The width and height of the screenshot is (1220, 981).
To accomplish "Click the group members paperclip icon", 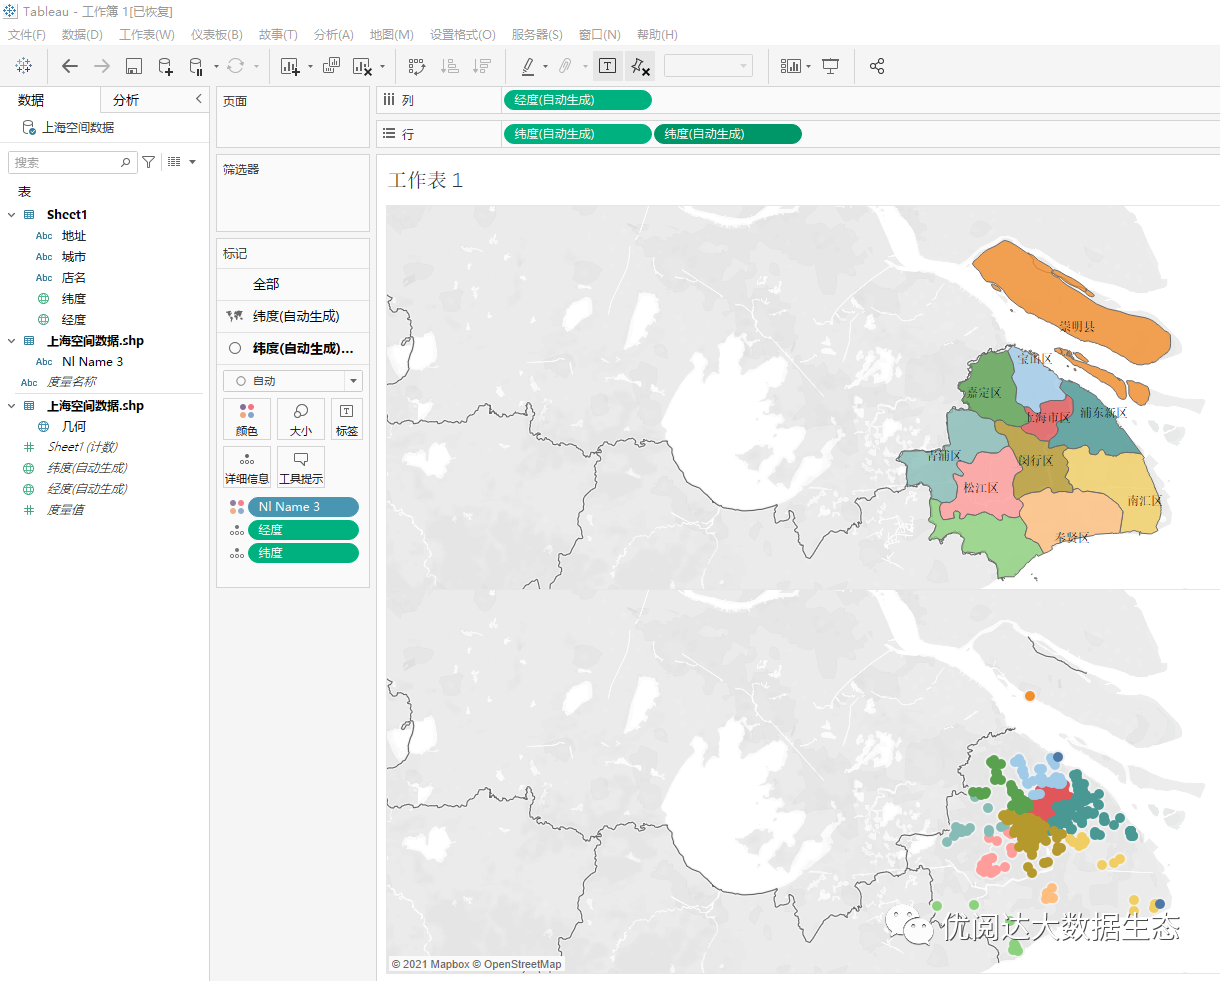I will [565, 66].
